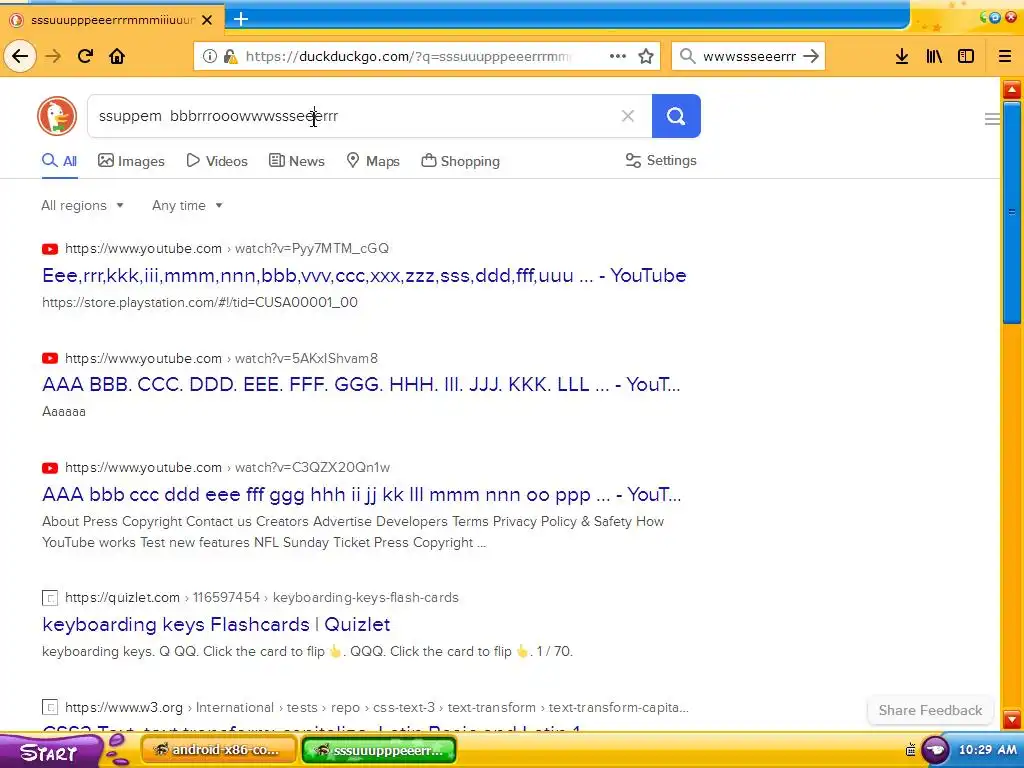Switch to Shopping results

click(460, 161)
